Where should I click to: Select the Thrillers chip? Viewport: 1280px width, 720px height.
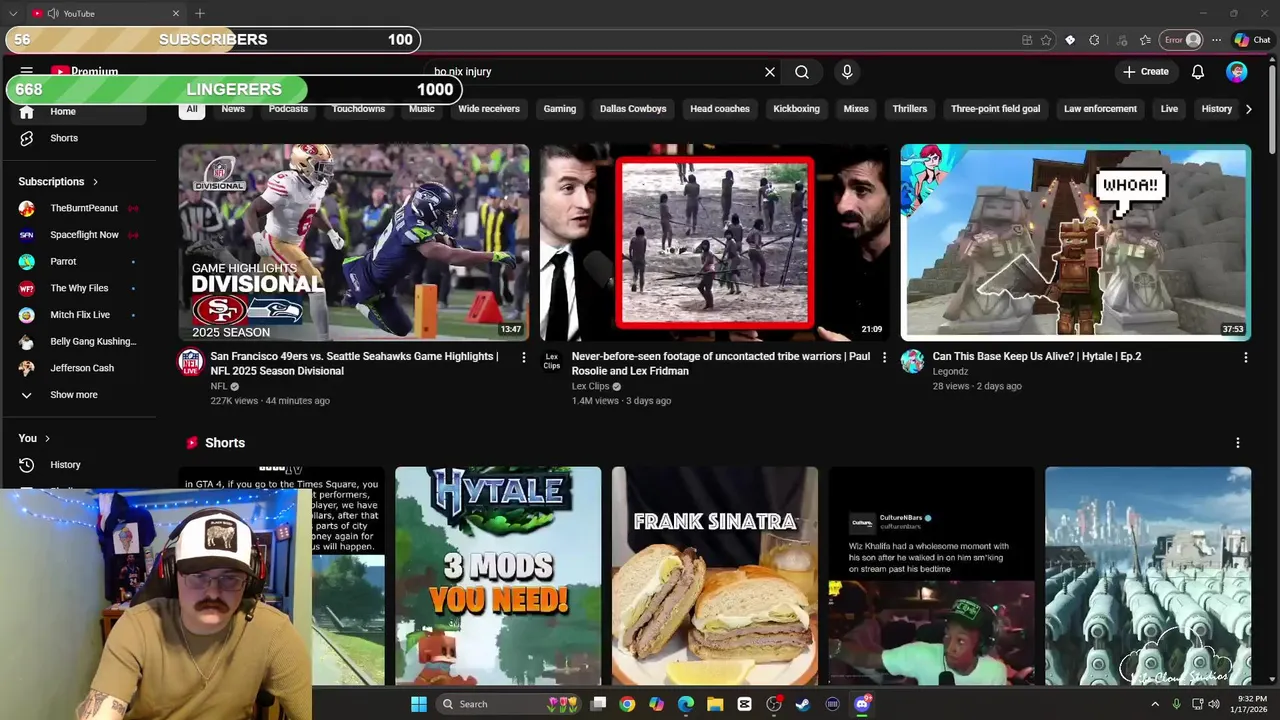(910, 109)
